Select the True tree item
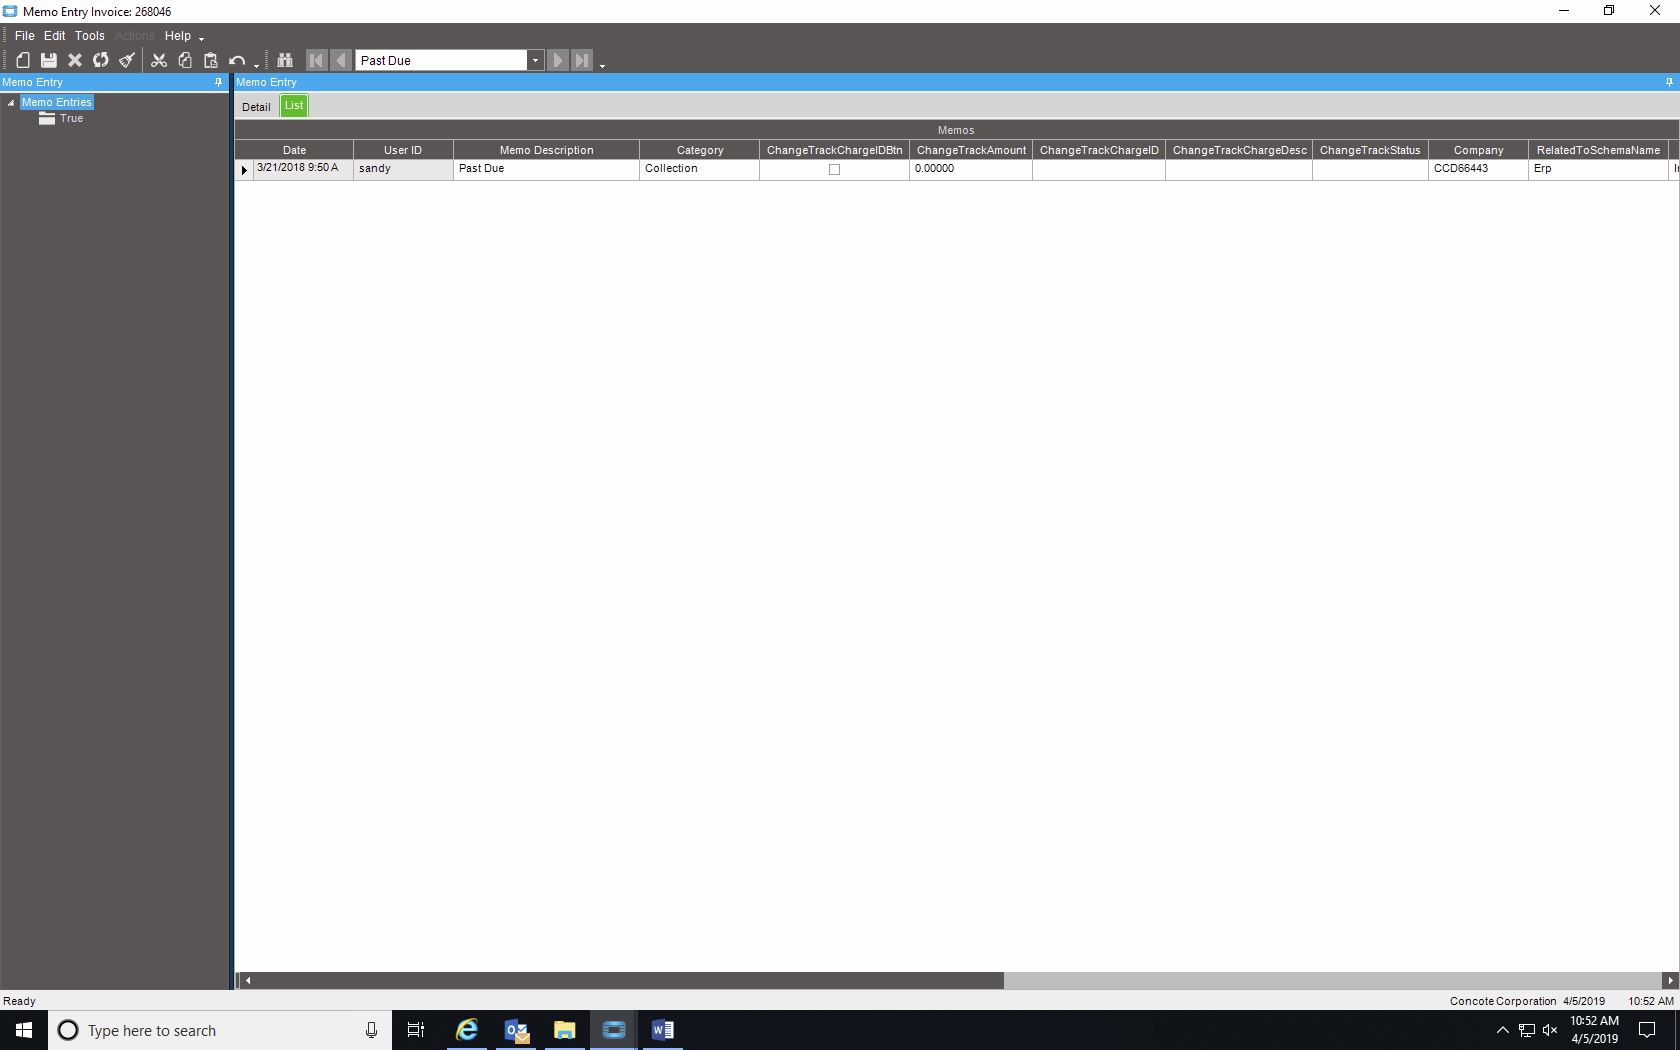The width and height of the screenshot is (1680, 1050). 71,118
